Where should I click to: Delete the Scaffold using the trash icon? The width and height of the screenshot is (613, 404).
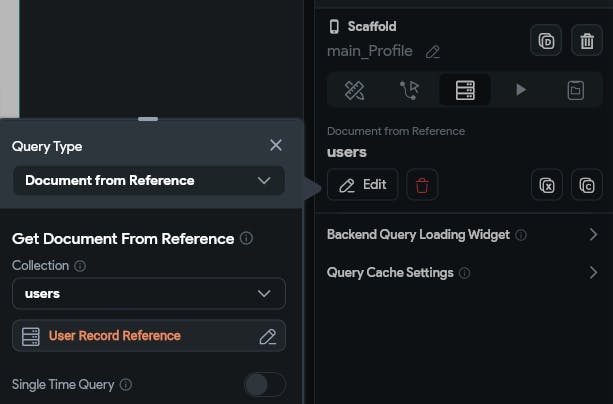(586, 41)
